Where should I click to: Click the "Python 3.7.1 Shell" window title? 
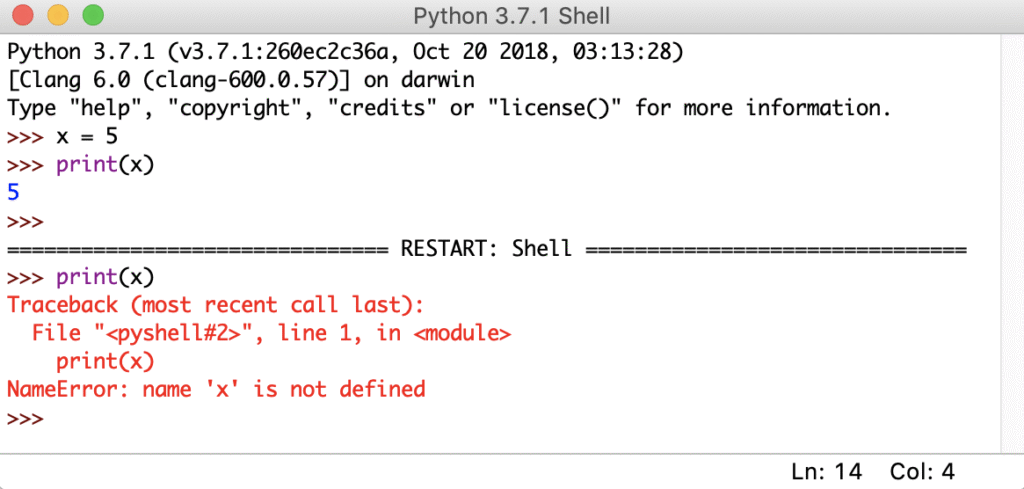511,17
